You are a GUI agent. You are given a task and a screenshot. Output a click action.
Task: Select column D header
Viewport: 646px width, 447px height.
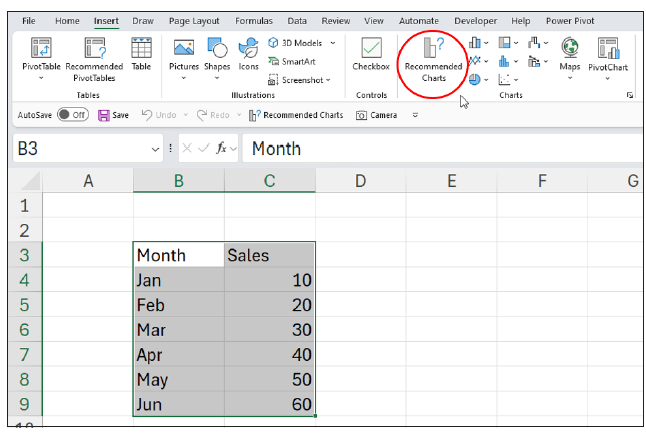click(360, 180)
